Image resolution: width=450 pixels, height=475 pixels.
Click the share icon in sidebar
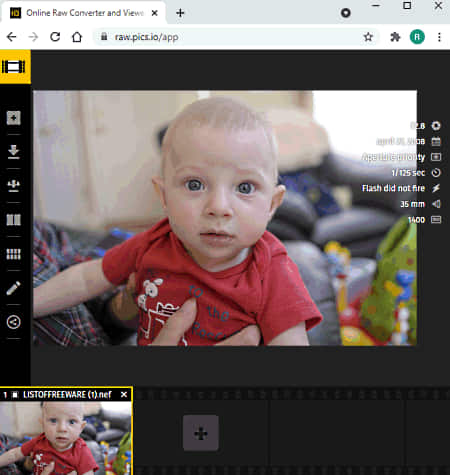click(x=14, y=322)
